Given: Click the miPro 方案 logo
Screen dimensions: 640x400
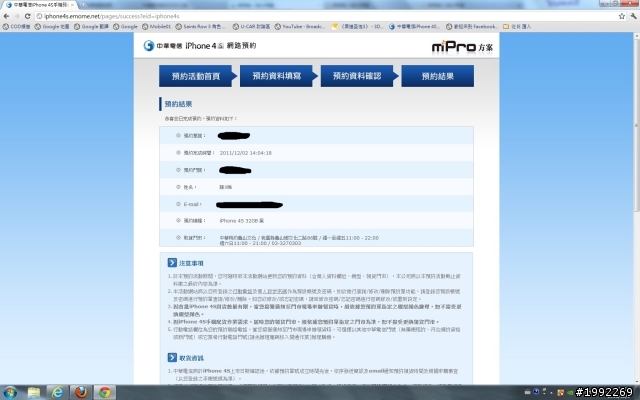Looking at the screenshot, I should [x=462, y=47].
